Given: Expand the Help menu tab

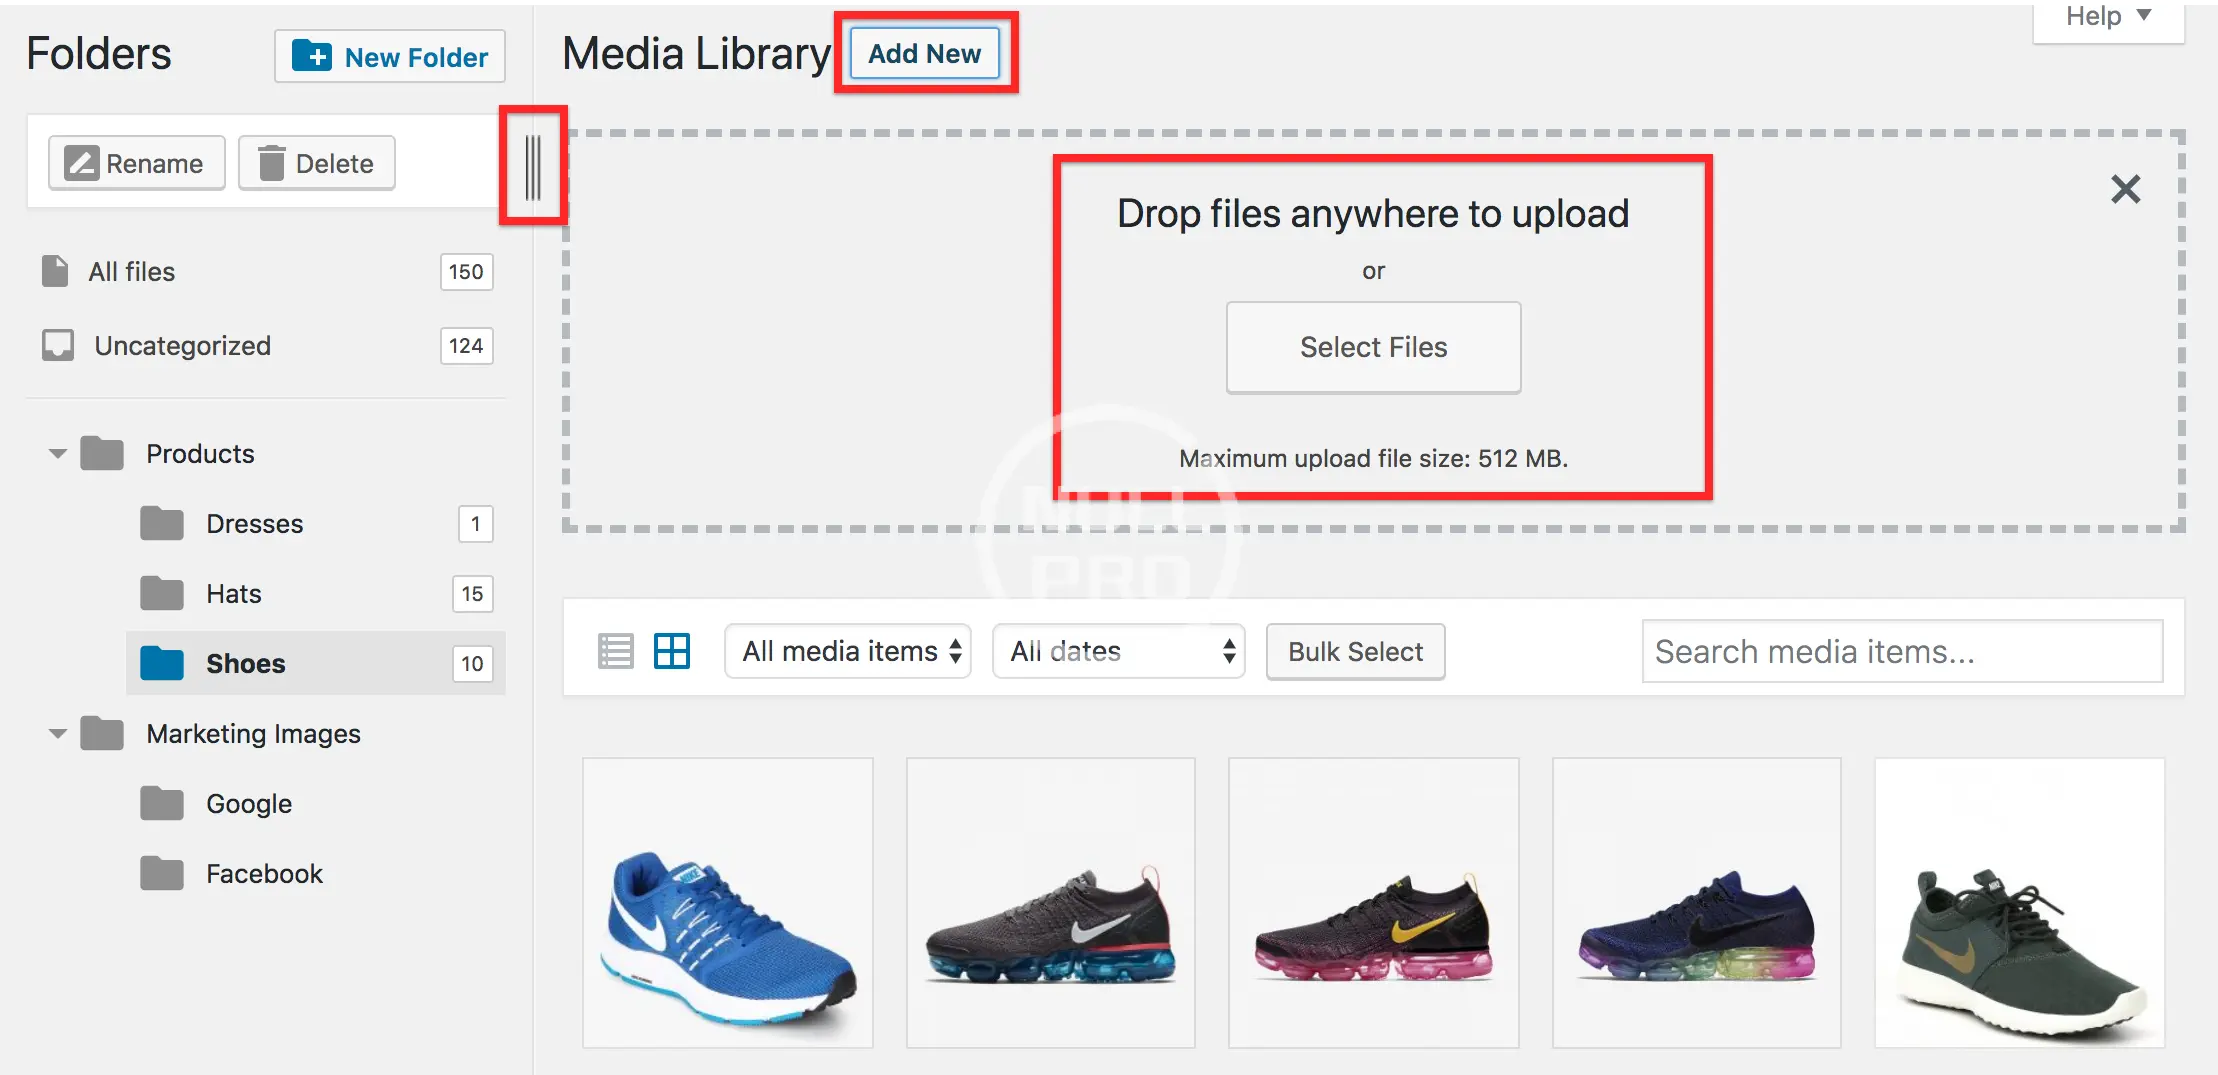Looking at the screenshot, I should click(2108, 17).
